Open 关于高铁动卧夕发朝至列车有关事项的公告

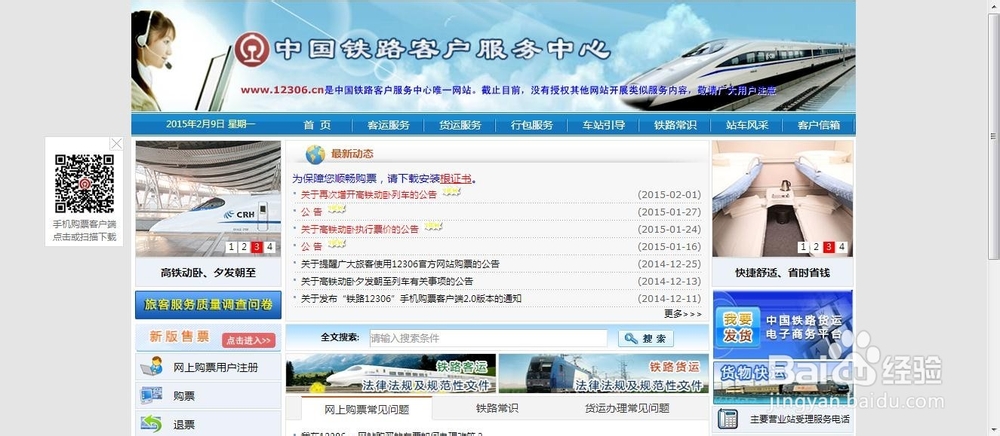click(x=387, y=281)
